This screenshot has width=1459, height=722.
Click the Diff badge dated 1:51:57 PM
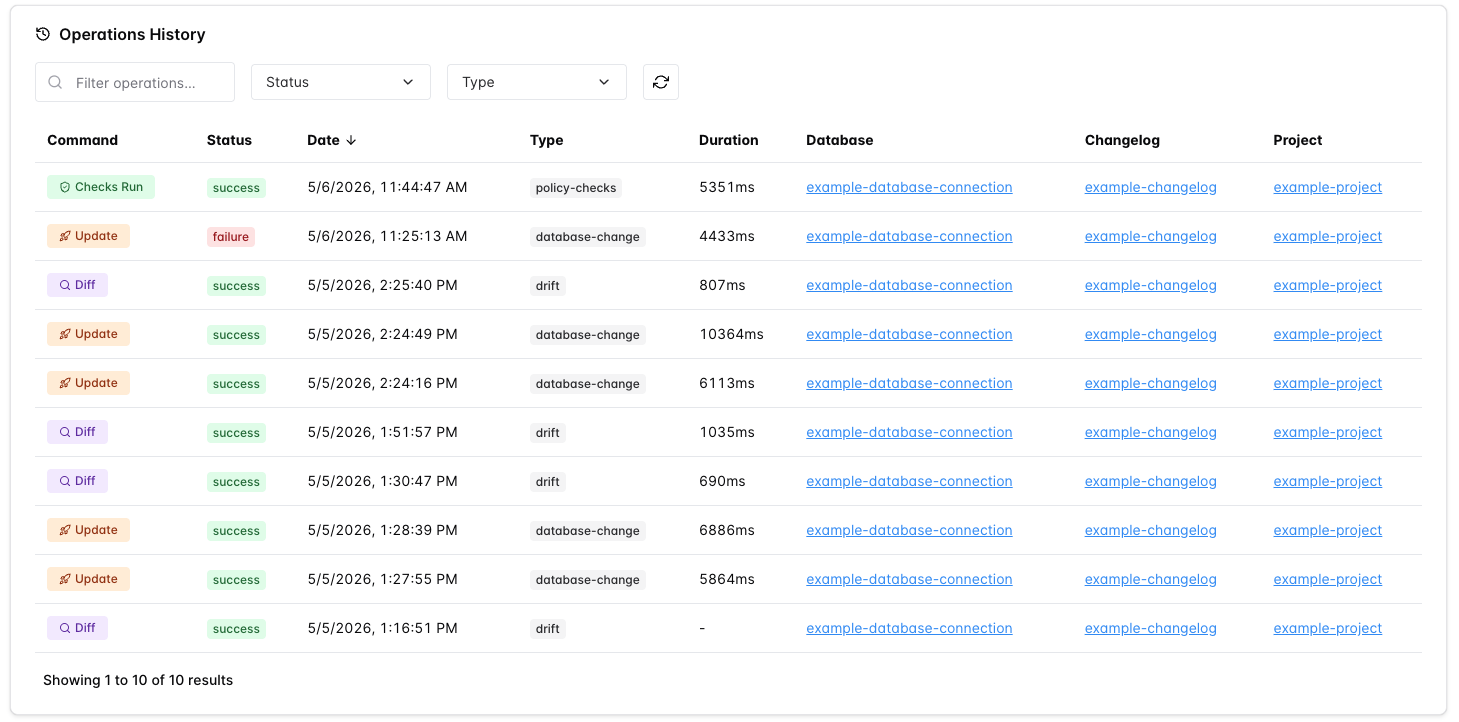77,432
